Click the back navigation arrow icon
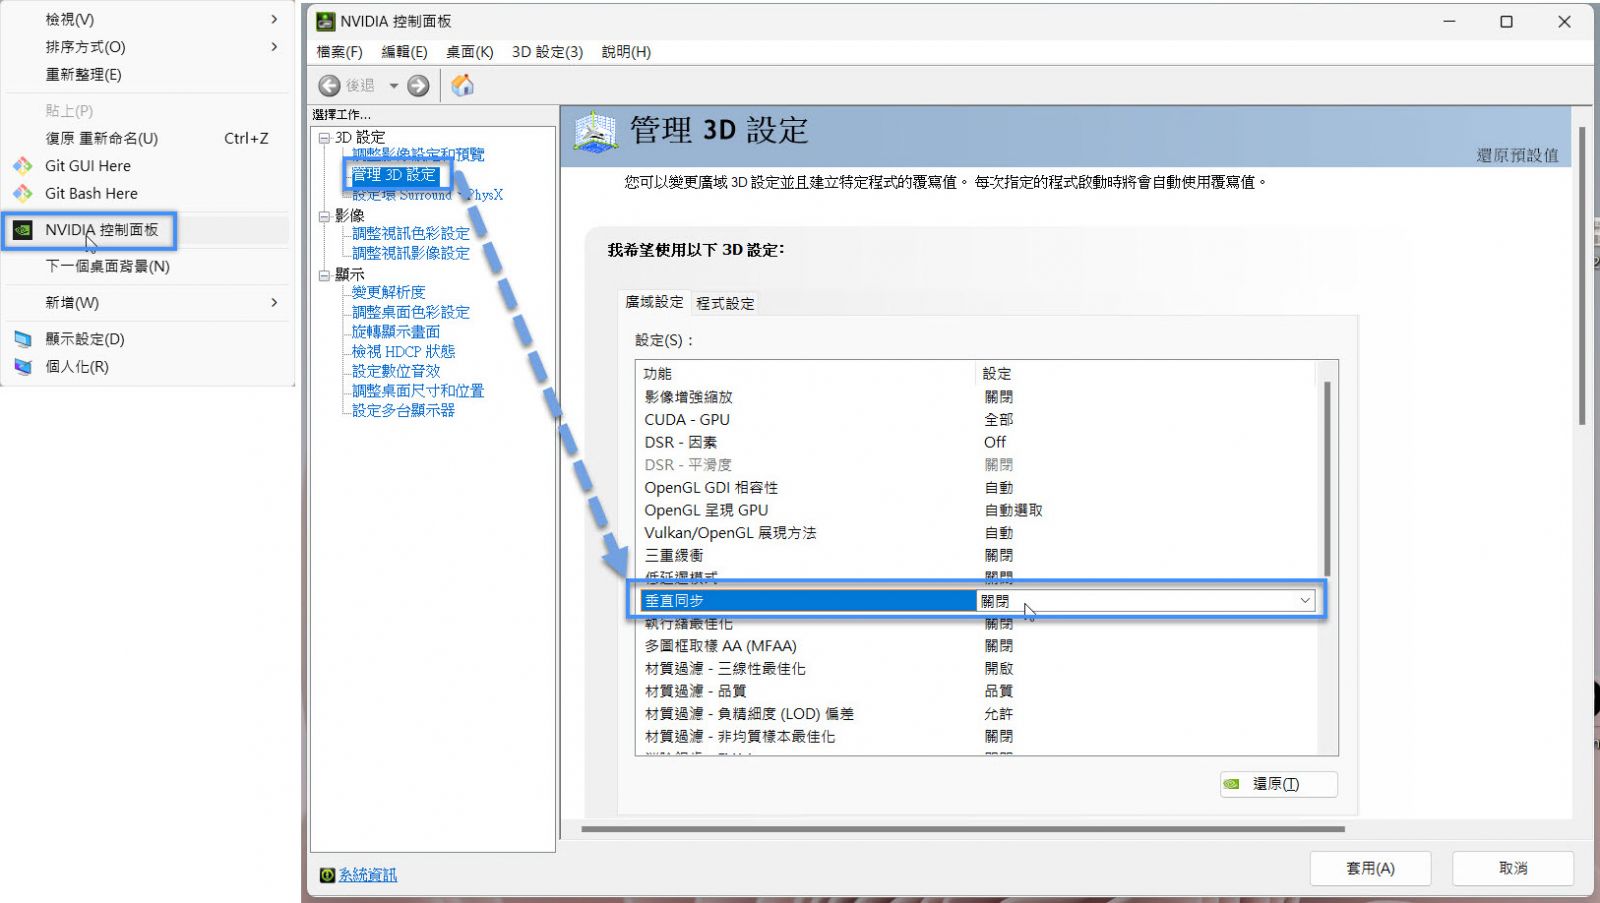The height and width of the screenshot is (903, 1600). (329, 86)
